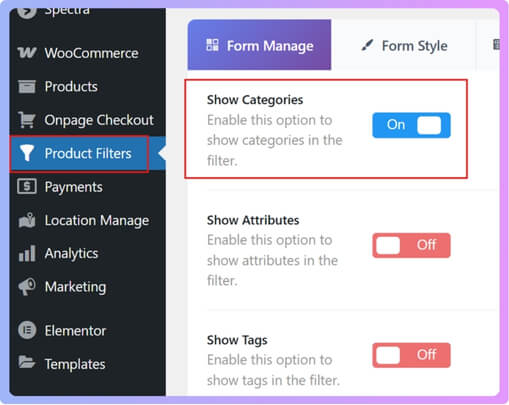Enable the Show Attributes toggle
Image resolution: width=509 pixels, height=405 pixels.
click(411, 245)
